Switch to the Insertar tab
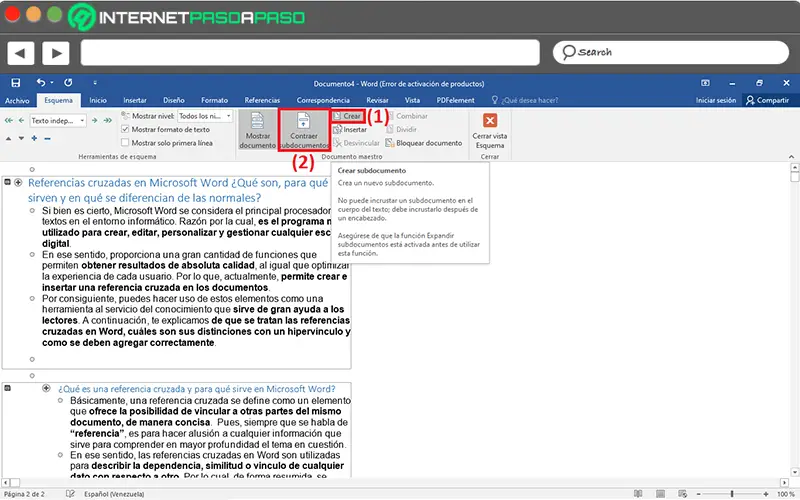The height and width of the screenshot is (500, 800). pos(135,100)
